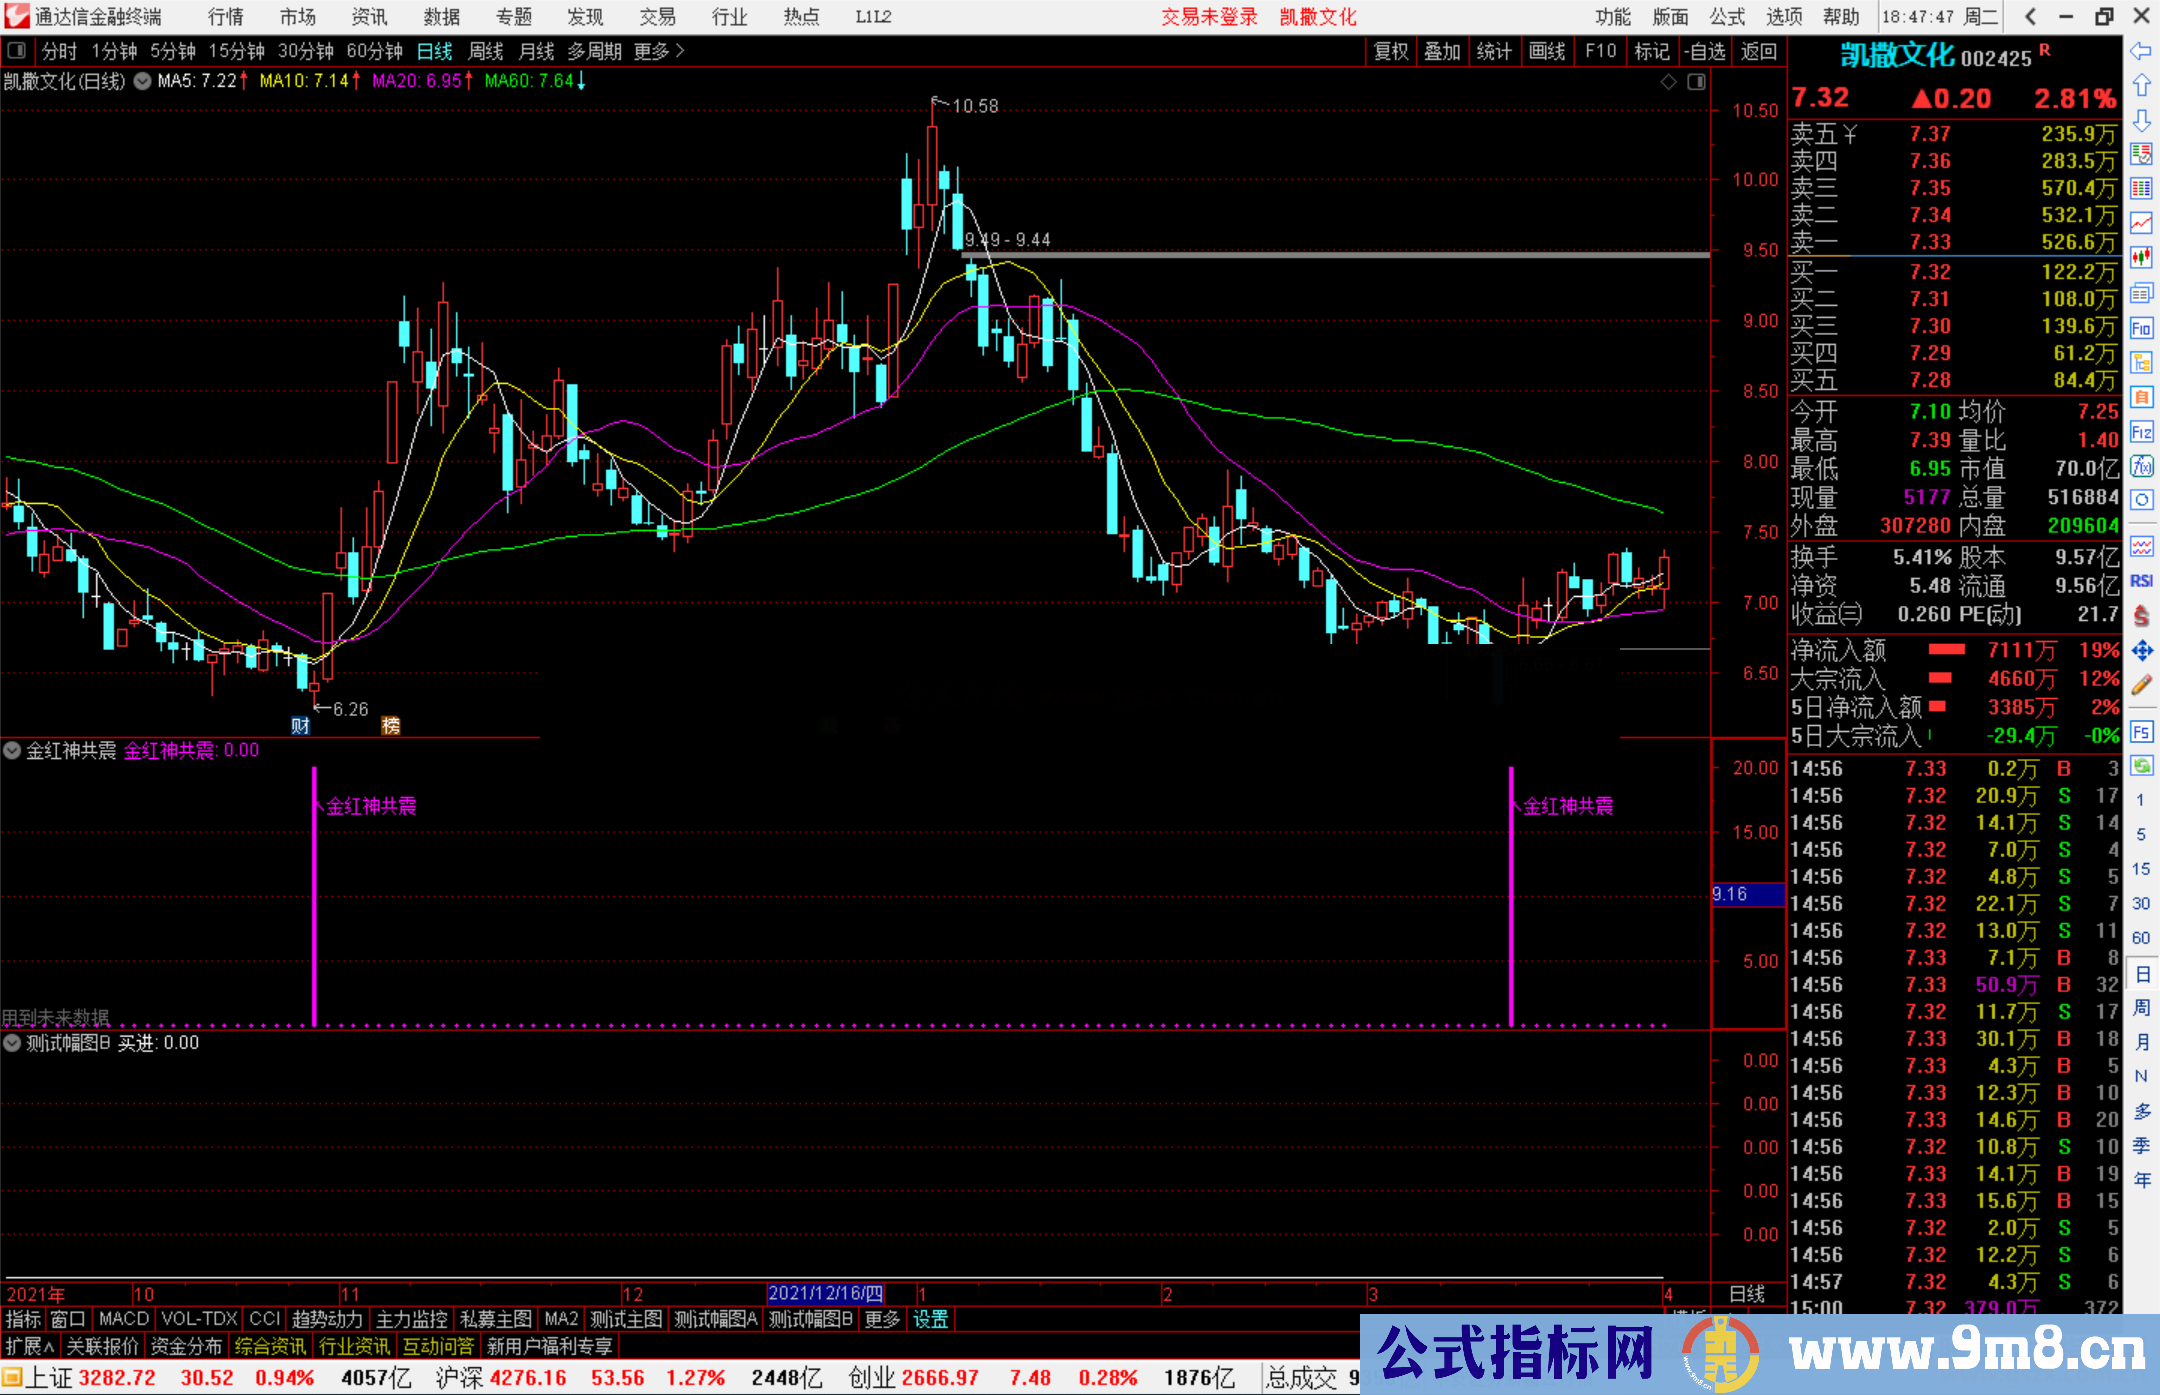Image resolution: width=2160 pixels, height=1395 pixels.
Task: Click the 返回 return button
Action: [1758, 51]
